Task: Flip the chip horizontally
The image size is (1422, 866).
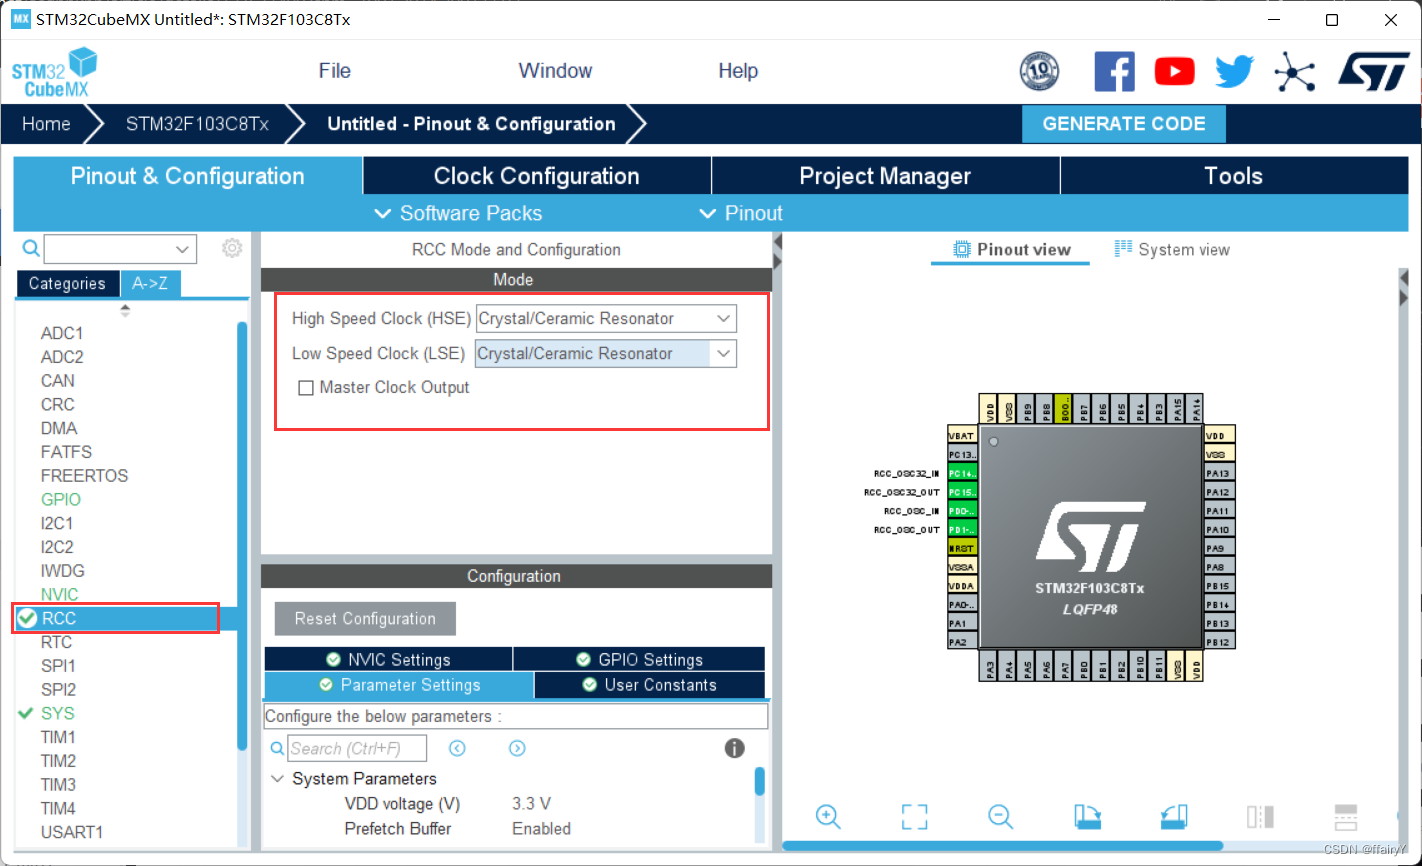Action: [x=1260, y=816]
